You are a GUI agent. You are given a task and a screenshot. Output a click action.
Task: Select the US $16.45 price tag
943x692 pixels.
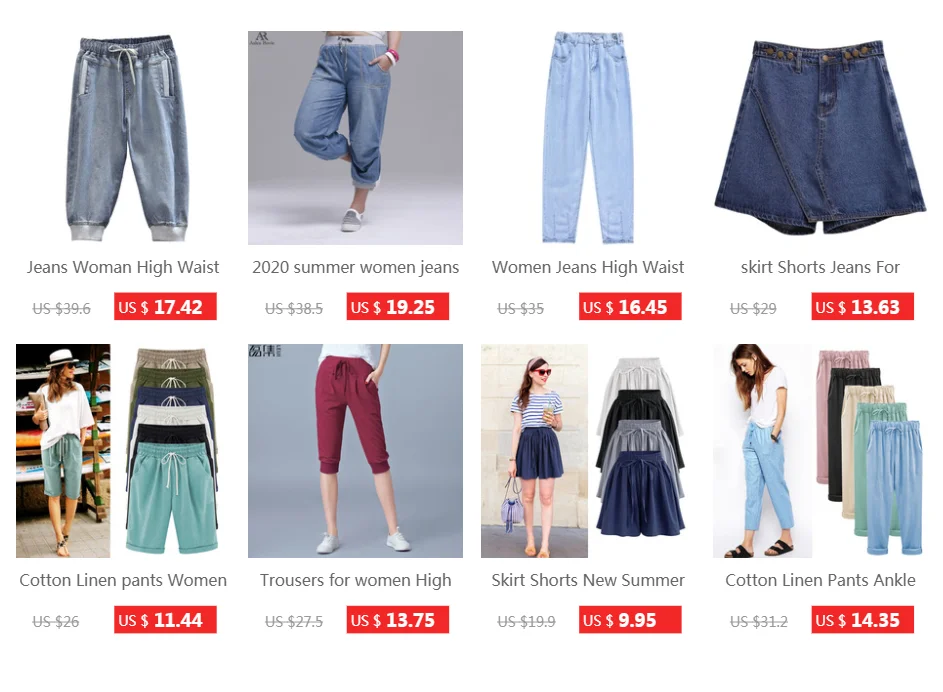(630, 307)
